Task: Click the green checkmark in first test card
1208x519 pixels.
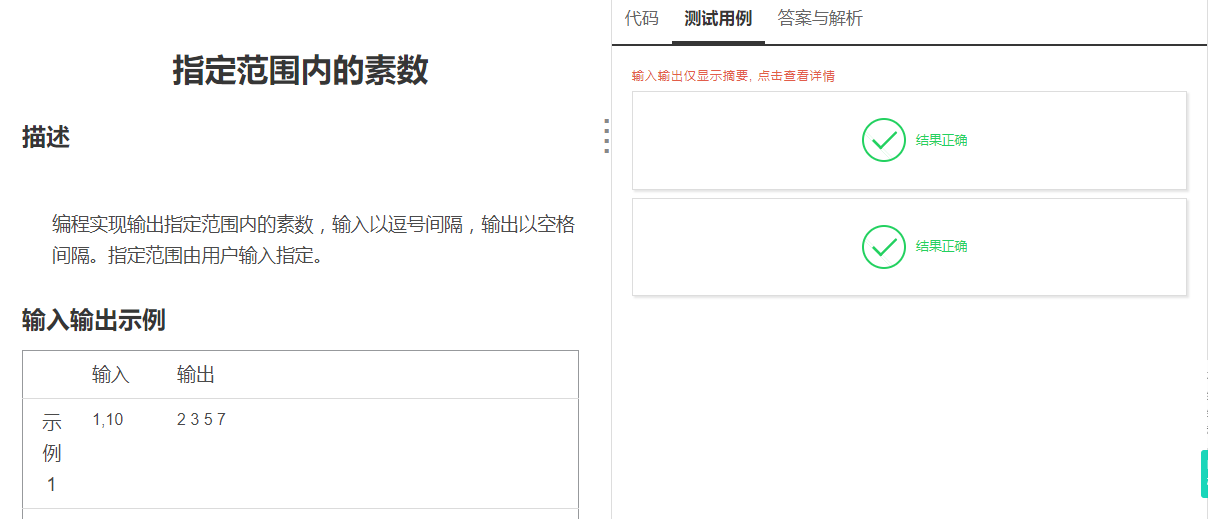Action: coord(883,140)
